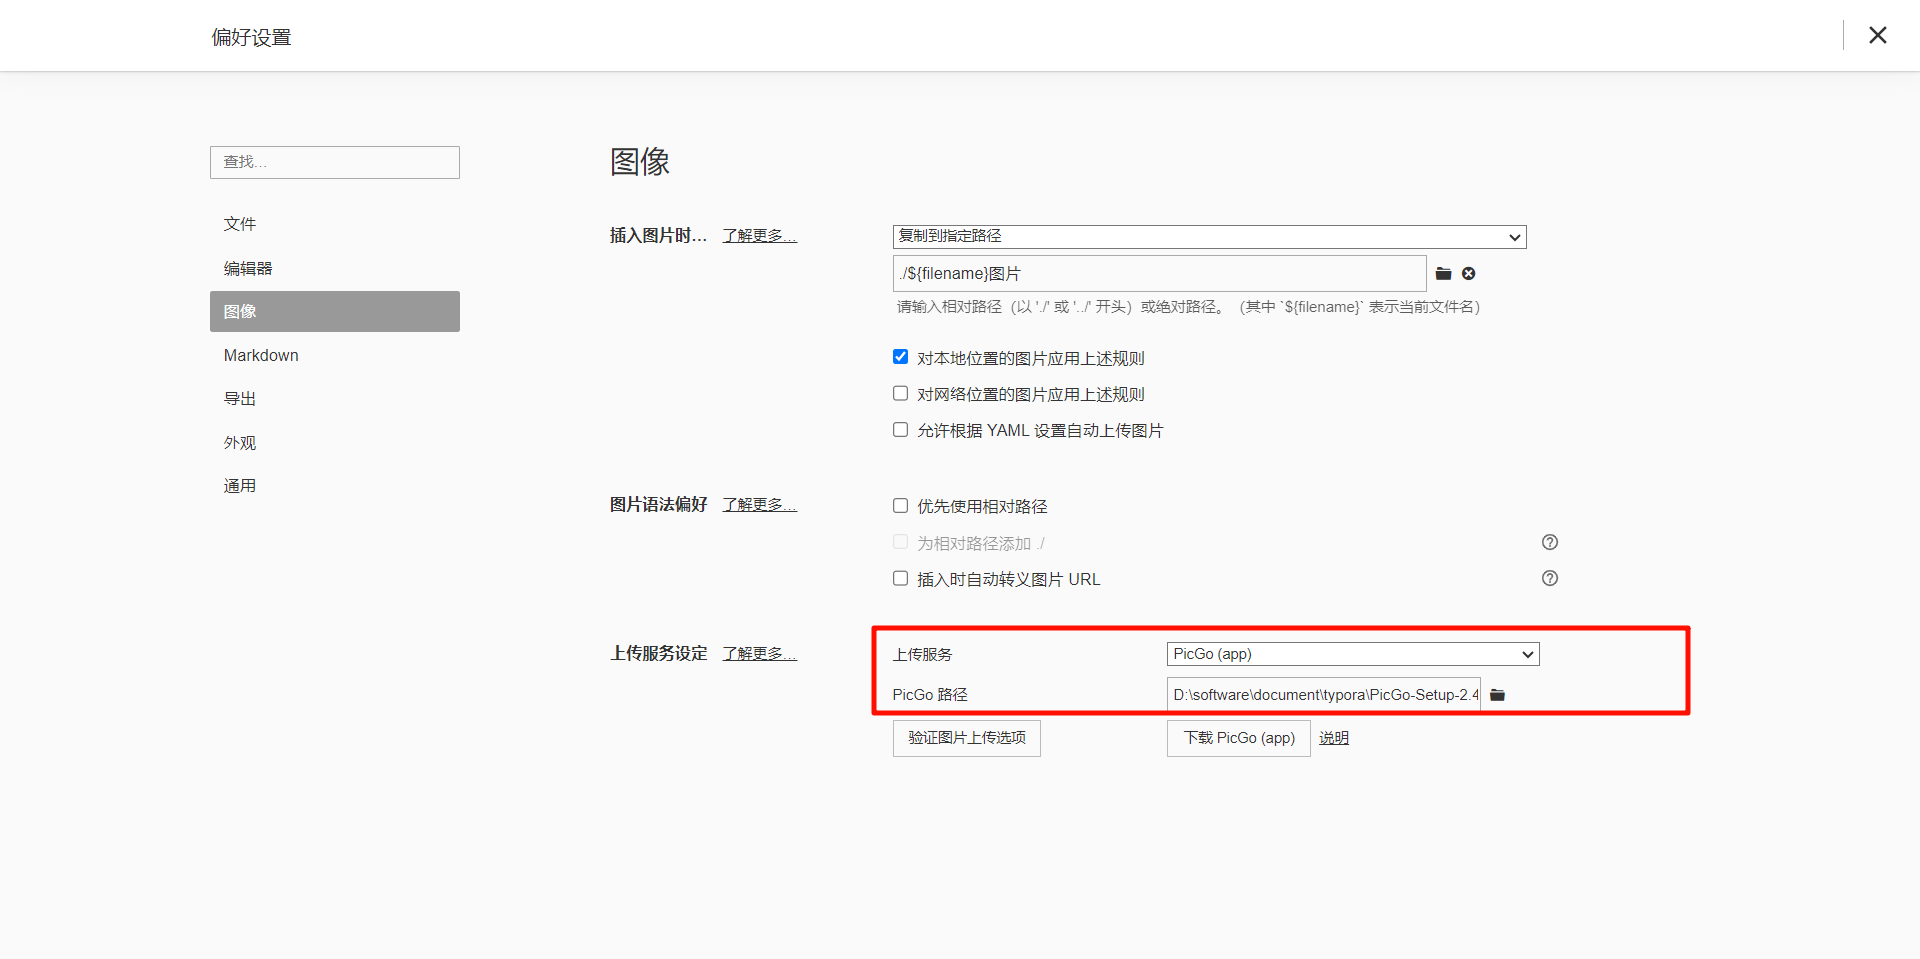Image resolution: width=1920 pixels, height=959 pixels.
Task: Open the 导出 settings section
Action: click(335, 398)
